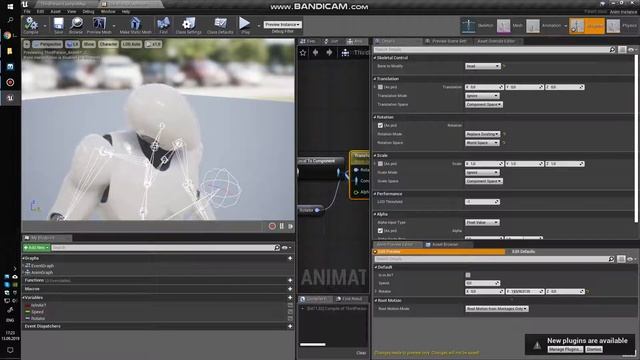Open the Windows Start menu
Viewport: 640px width, 360px height.
coord(10,6)
